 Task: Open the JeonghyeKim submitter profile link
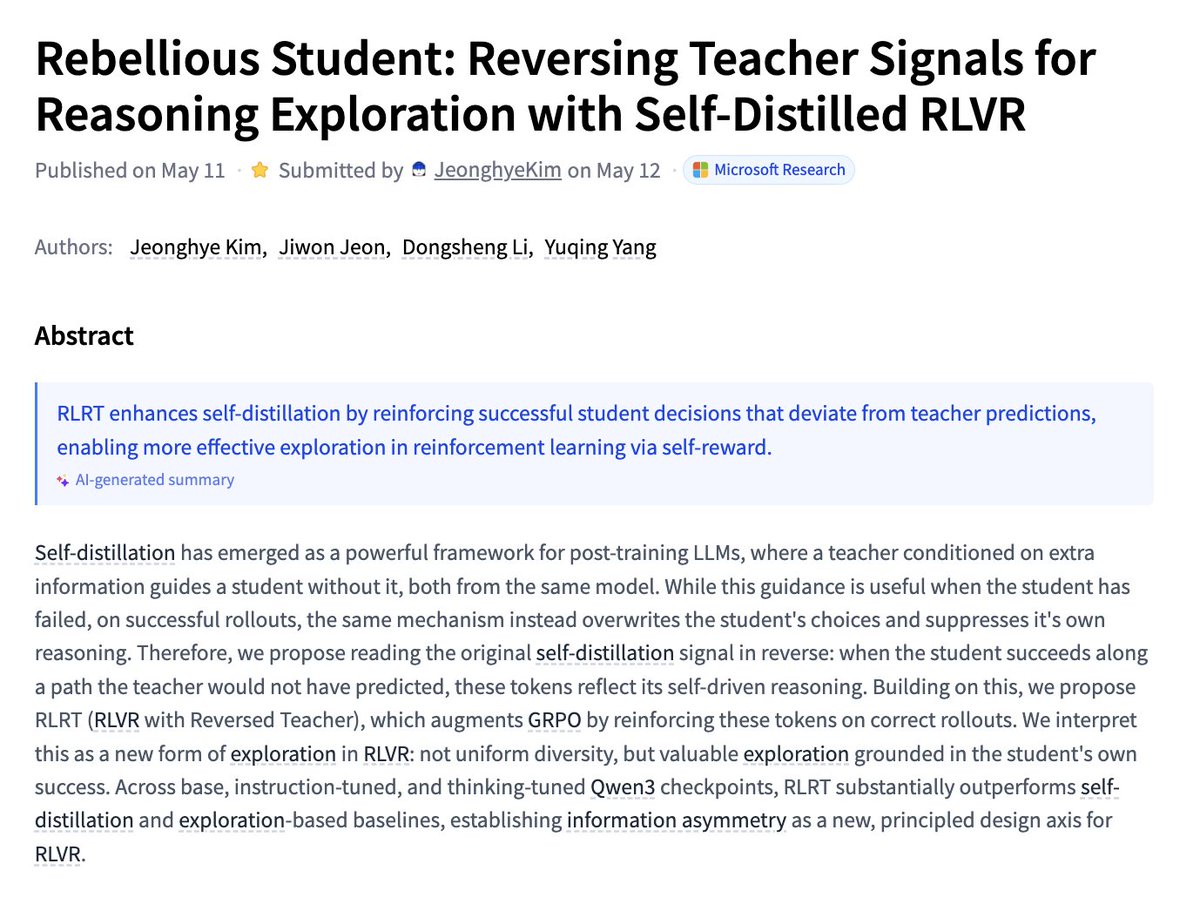click(x=498, y=171)
